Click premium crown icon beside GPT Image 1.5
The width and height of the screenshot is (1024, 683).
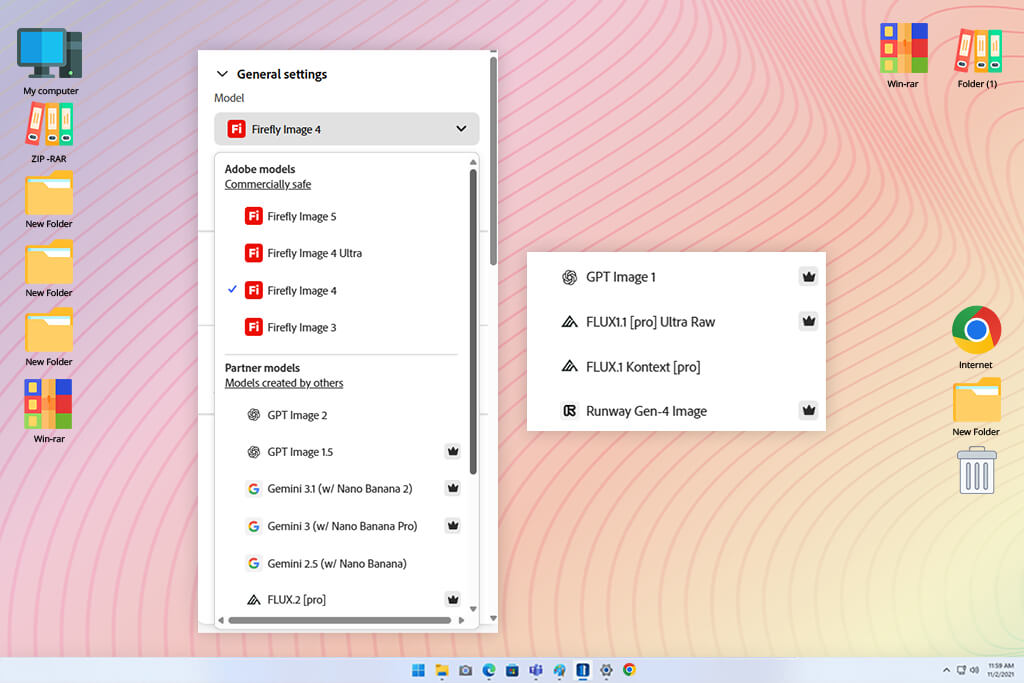click(x=453, y=451)
